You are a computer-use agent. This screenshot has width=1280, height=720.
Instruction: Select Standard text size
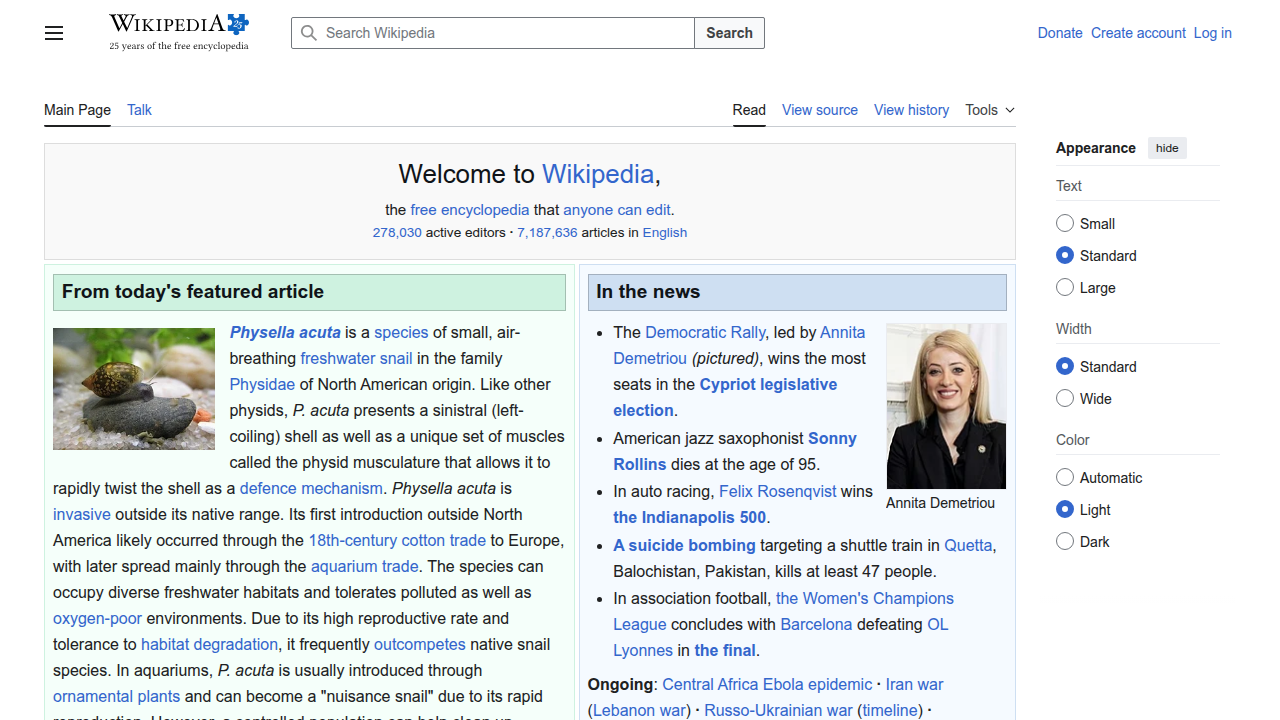[x=1065, y=255]
